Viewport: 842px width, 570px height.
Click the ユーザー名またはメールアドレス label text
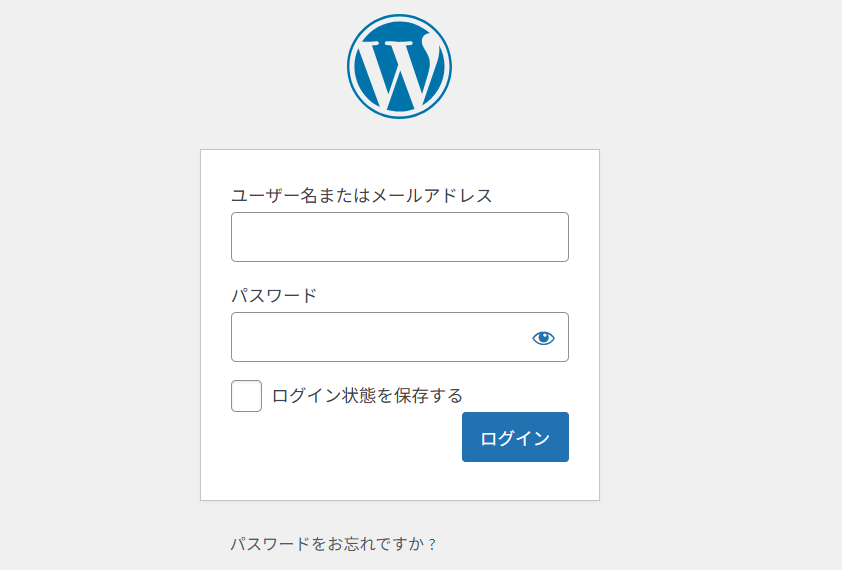[x=361, y=196]
